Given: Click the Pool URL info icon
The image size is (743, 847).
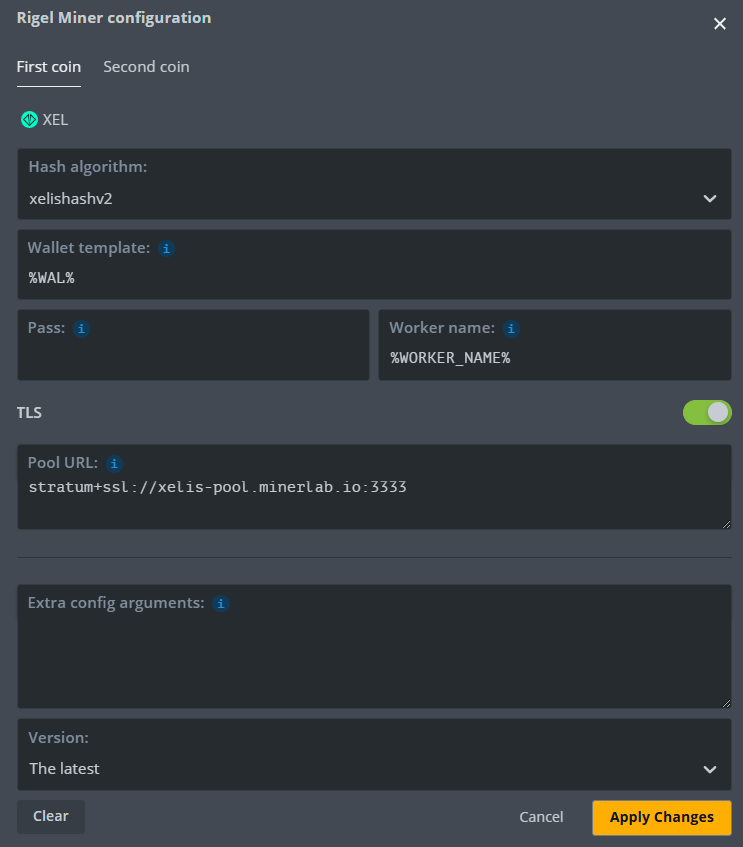Looking at the screenshot, I should (114, 463).
